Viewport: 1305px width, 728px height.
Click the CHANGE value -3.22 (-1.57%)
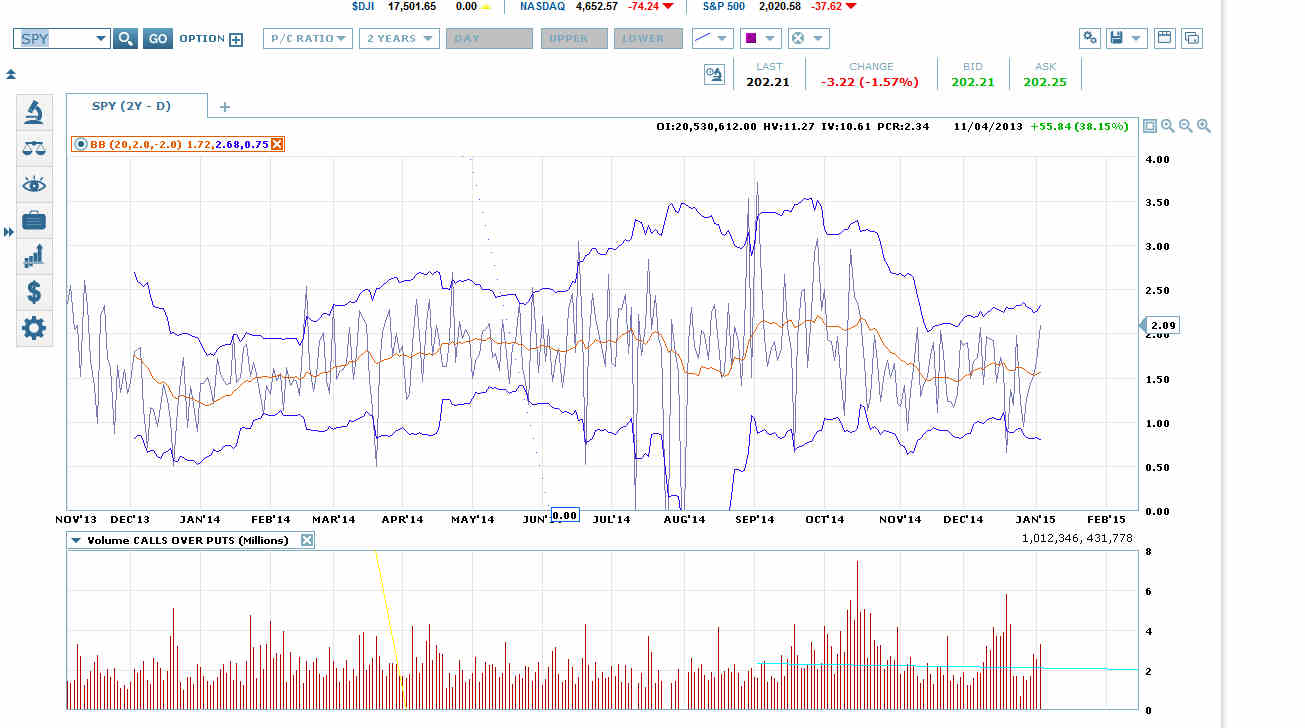869,82
